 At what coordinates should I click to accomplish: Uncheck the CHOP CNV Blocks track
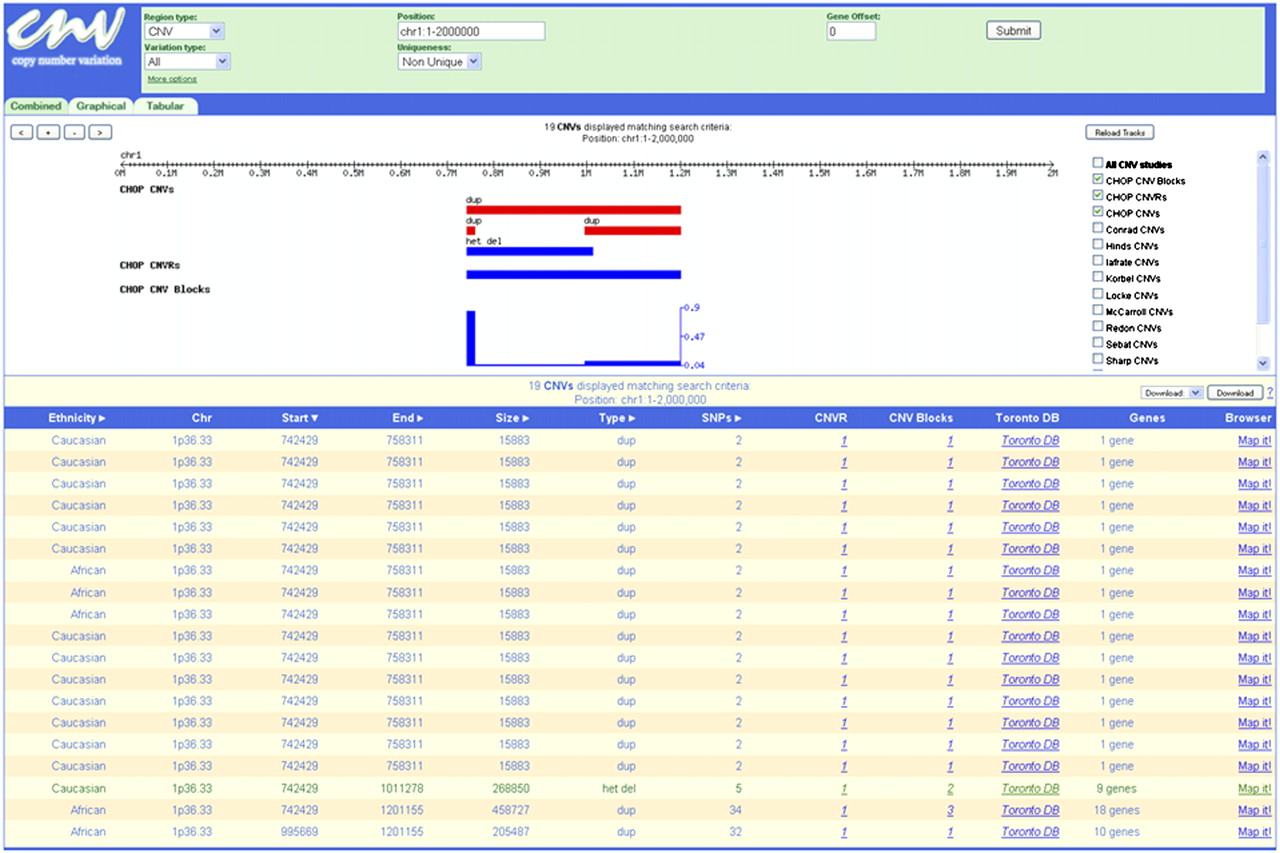point(1098,180)
